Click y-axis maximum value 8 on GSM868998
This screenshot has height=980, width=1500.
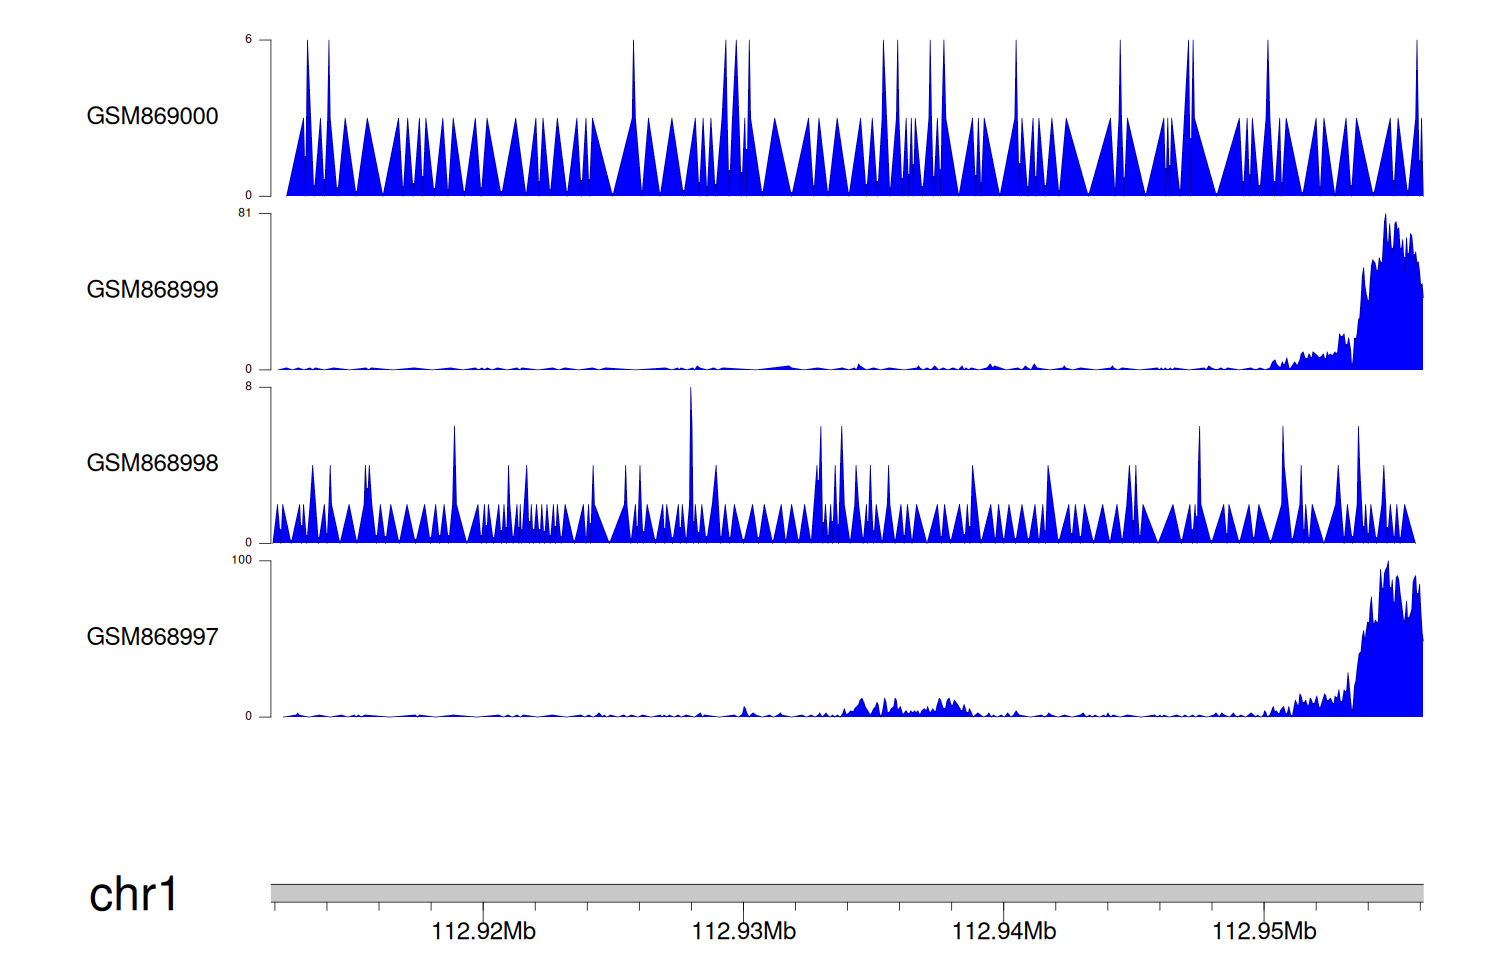pyautogui.click(x=248, y=387)
